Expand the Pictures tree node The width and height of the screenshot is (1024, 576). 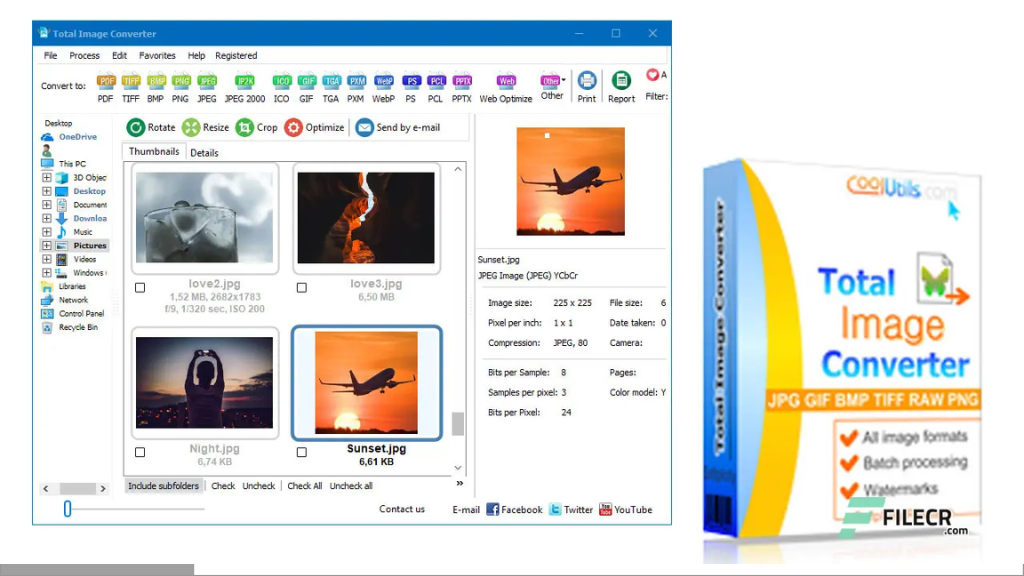click(46, 246)
